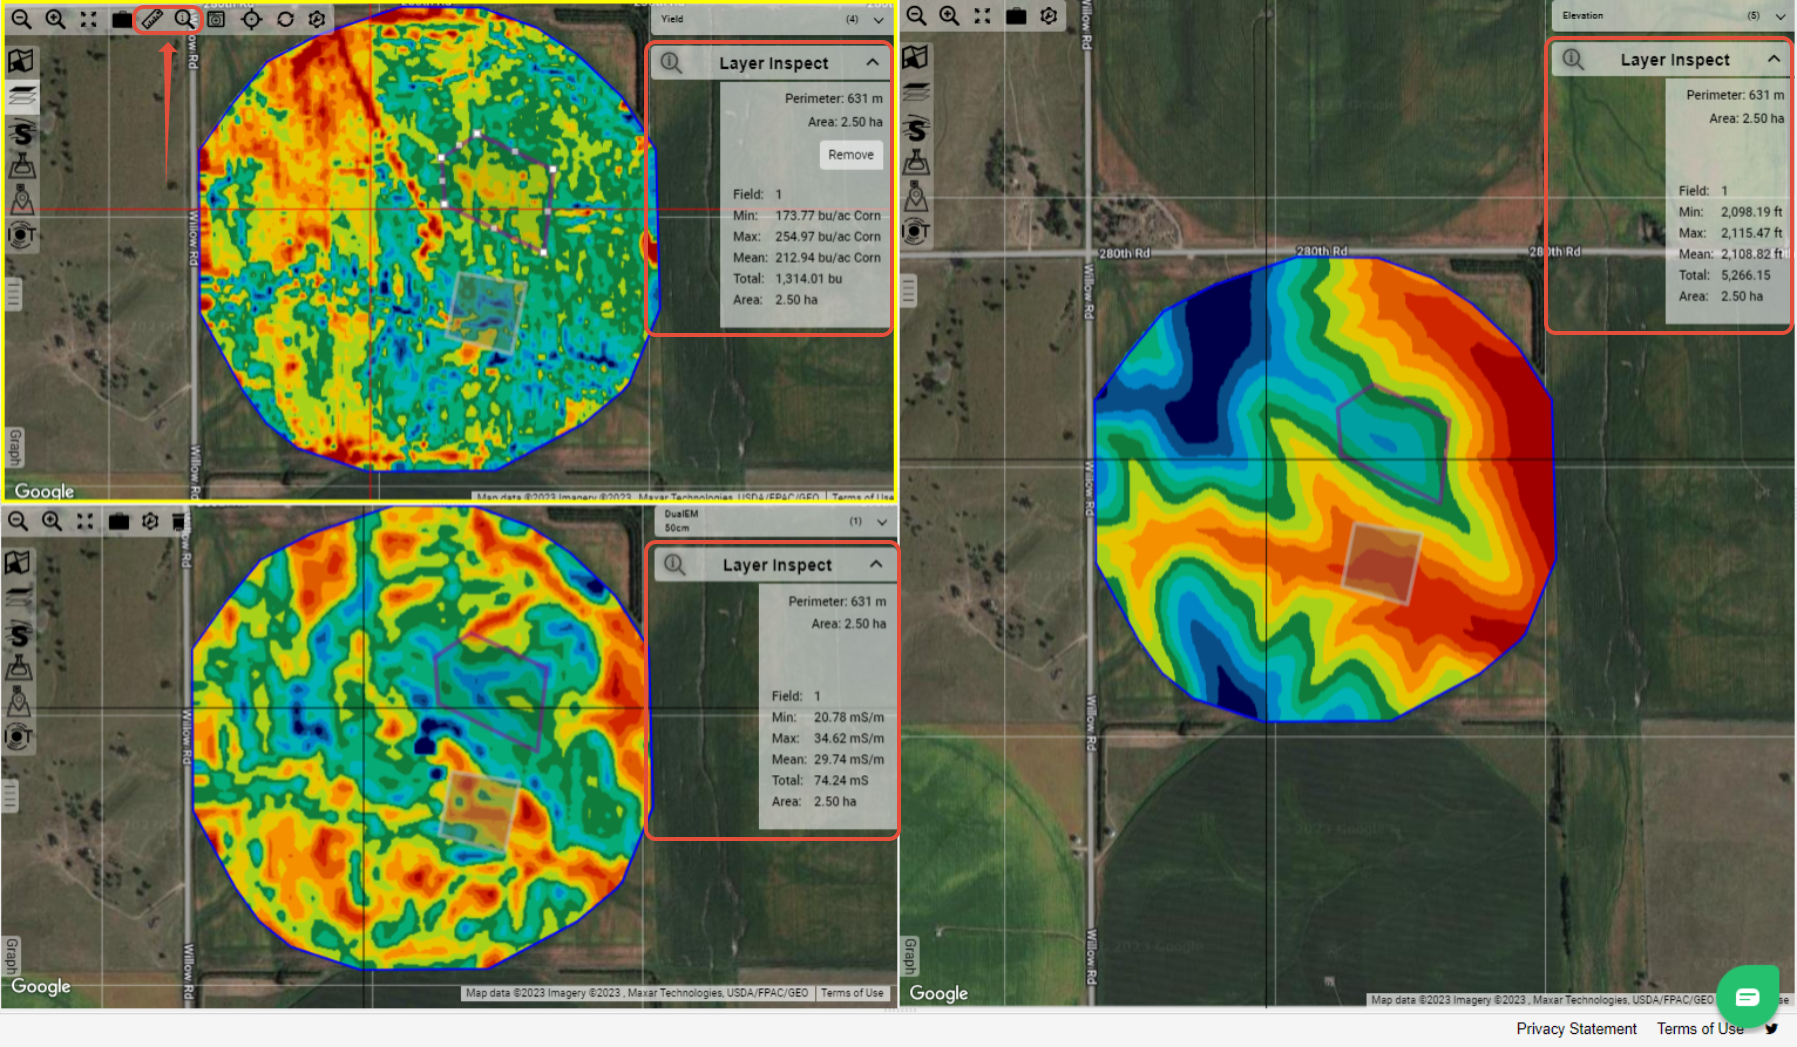Zoom in on the DualEM map
This screenshot has width=1797, height=1047.
[x=52, y=521]
